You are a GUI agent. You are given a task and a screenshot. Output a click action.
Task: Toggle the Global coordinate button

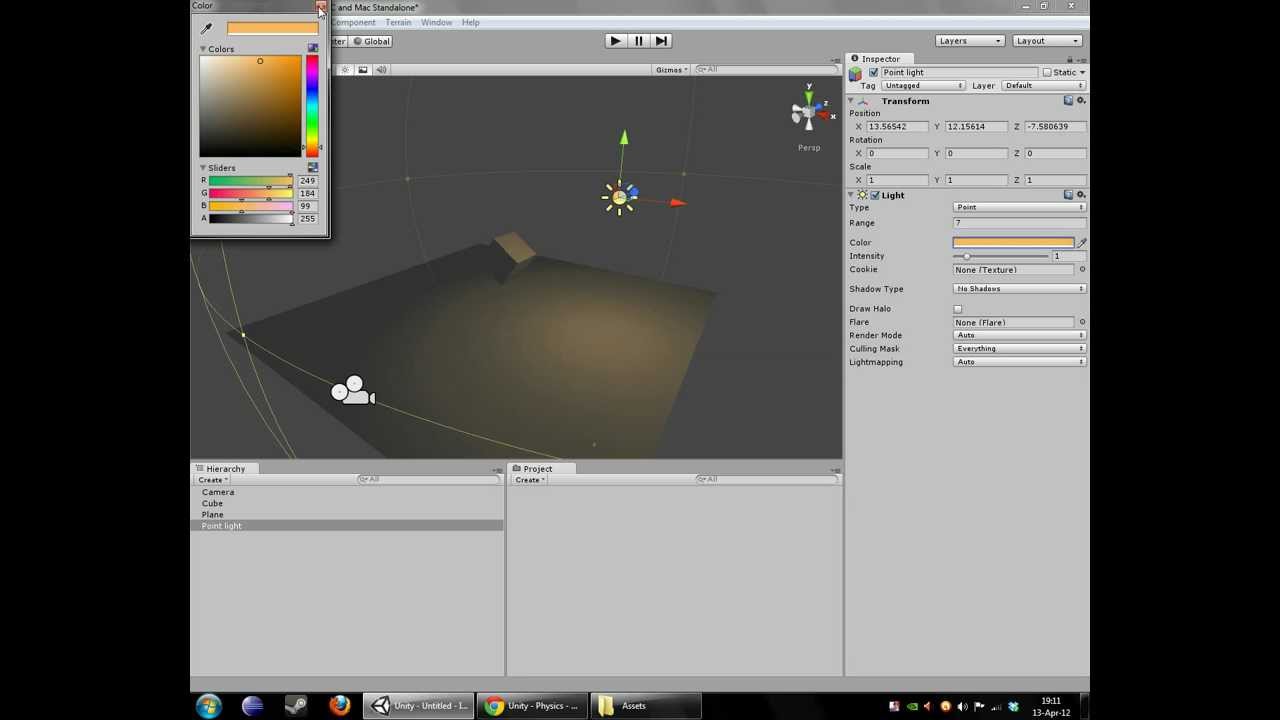pos(371,41)
